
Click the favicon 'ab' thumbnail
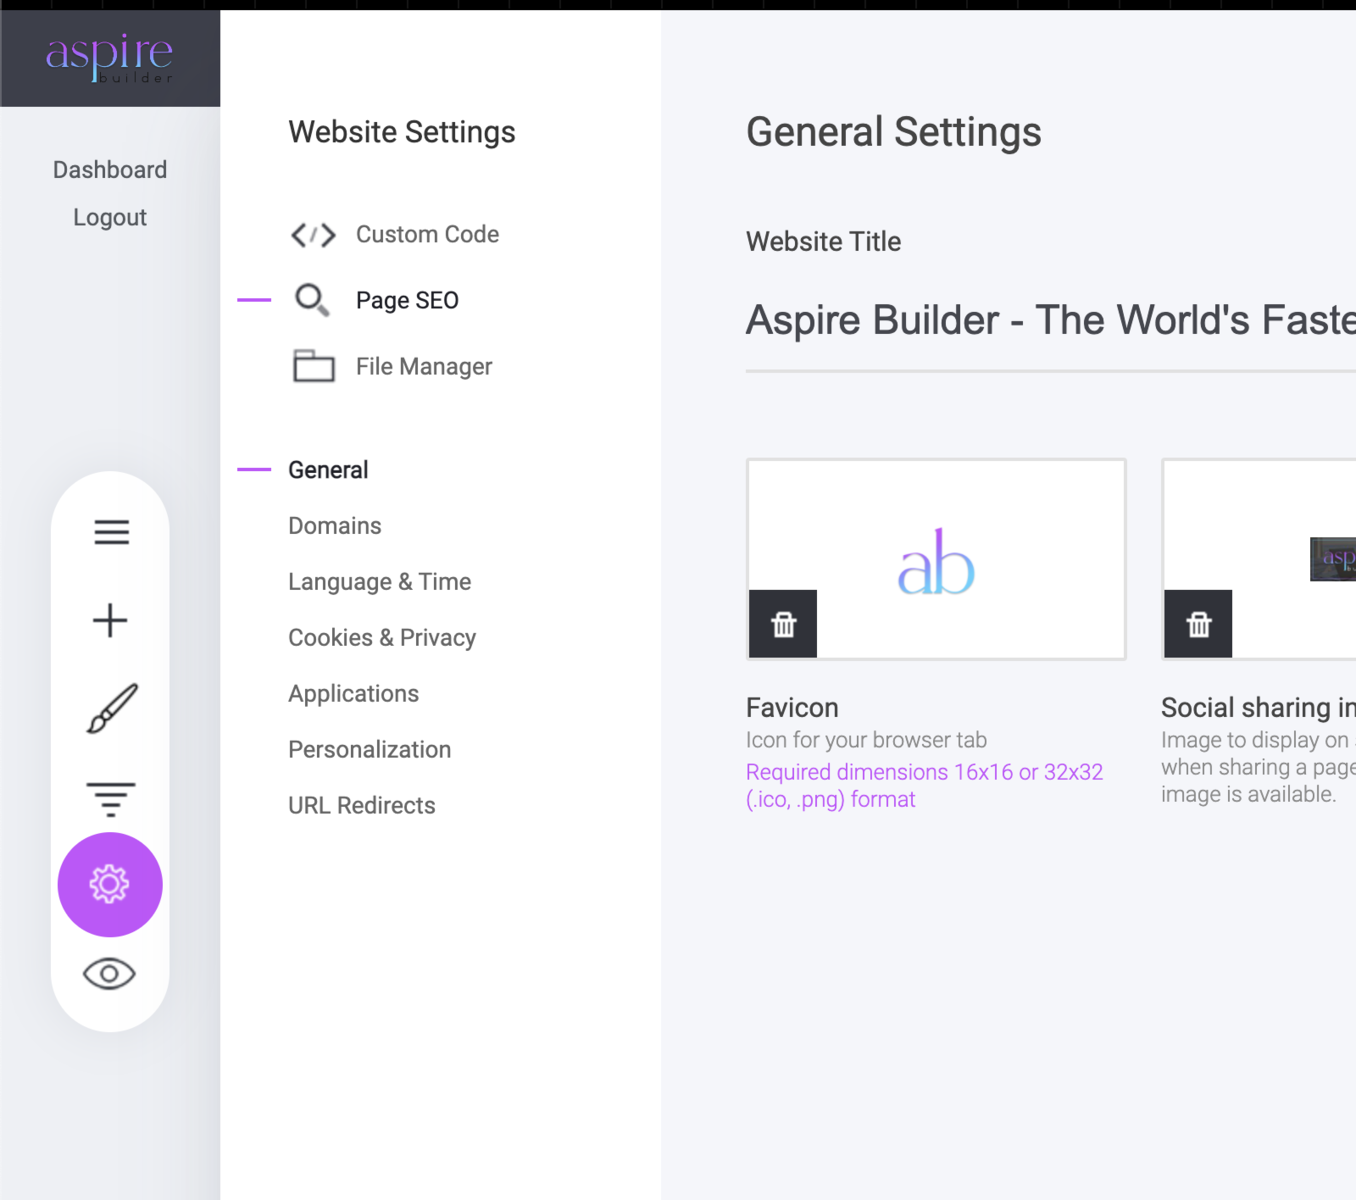pos(936,561)
